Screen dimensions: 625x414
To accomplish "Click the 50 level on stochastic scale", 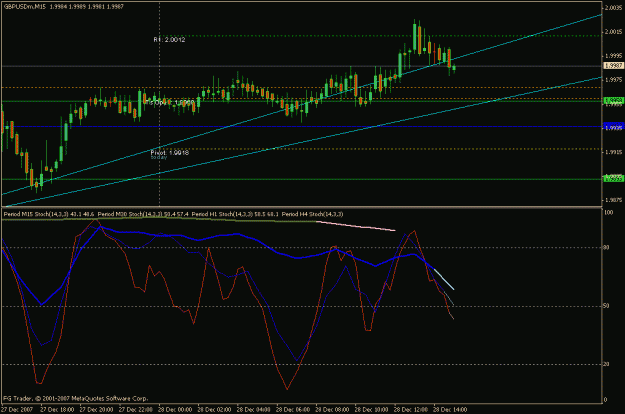I will [607, 306].
